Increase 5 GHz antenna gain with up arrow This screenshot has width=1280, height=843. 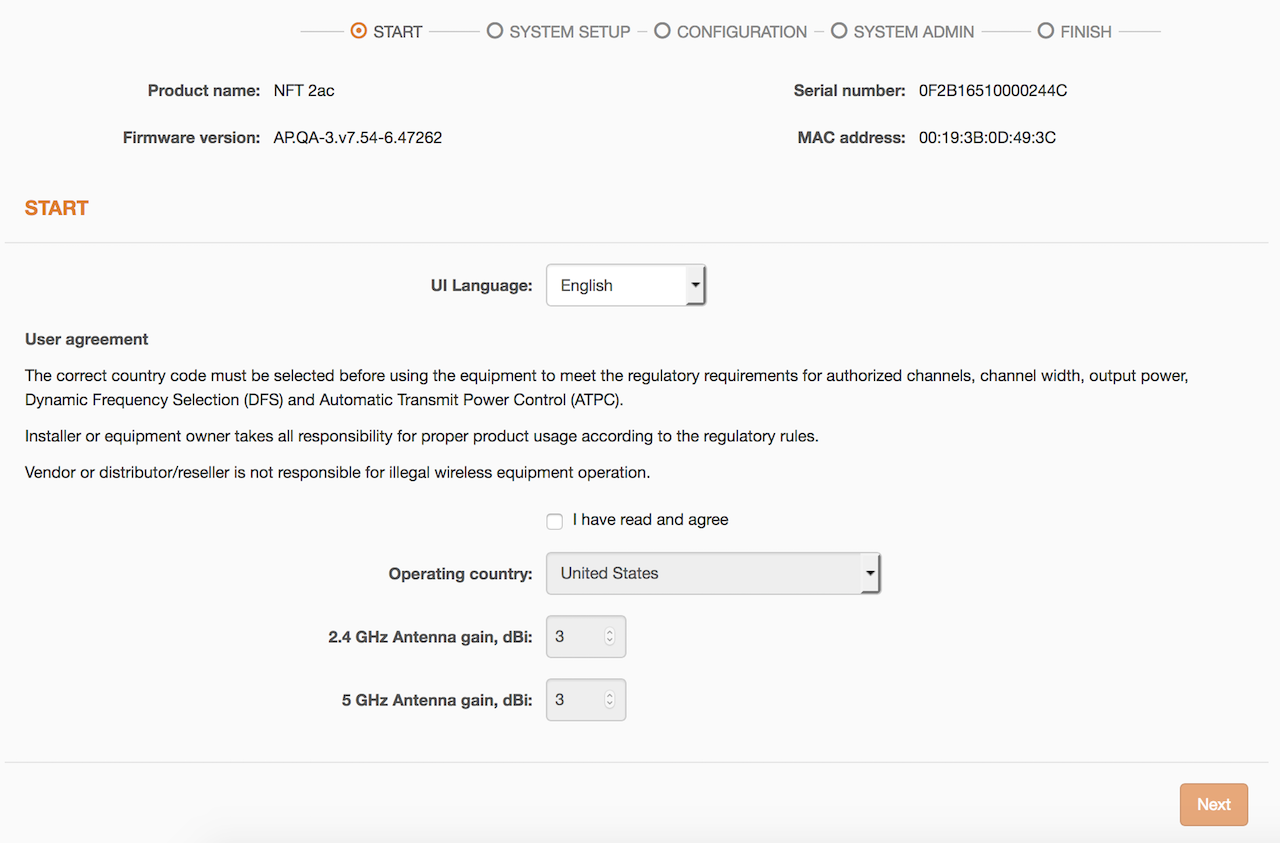point(609,695)
